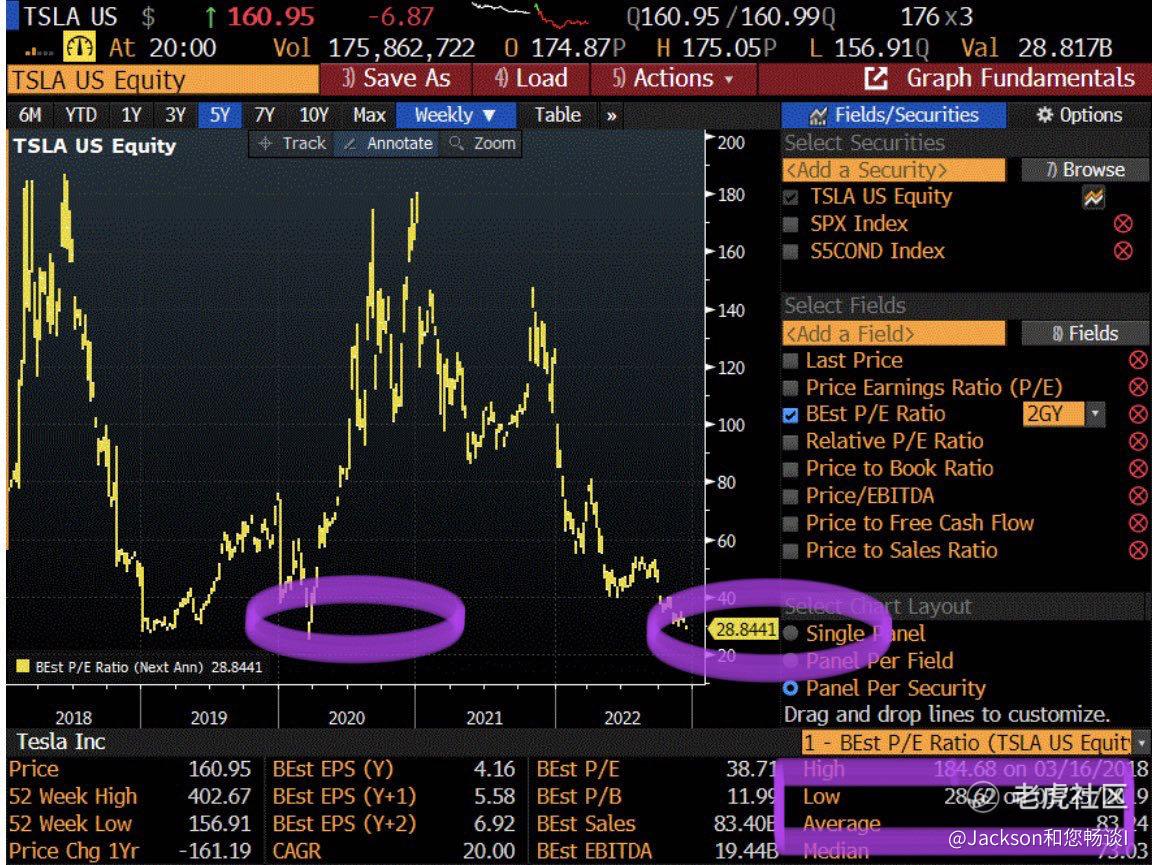Select the 7Y time range tab

pos(264,115)
